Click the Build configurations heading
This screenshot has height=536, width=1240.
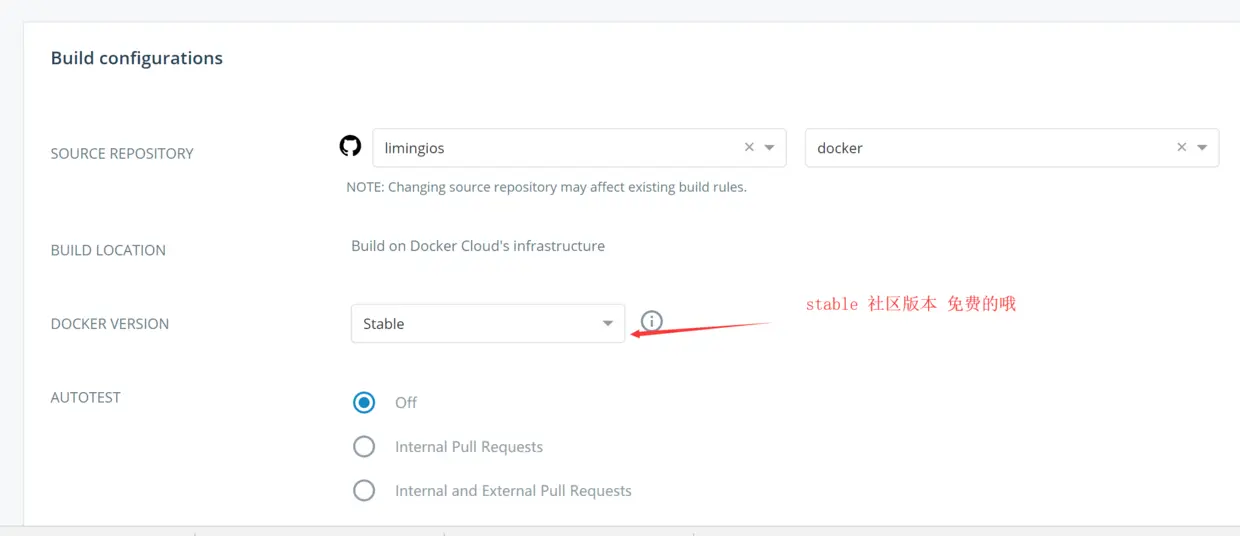point(137,58)
